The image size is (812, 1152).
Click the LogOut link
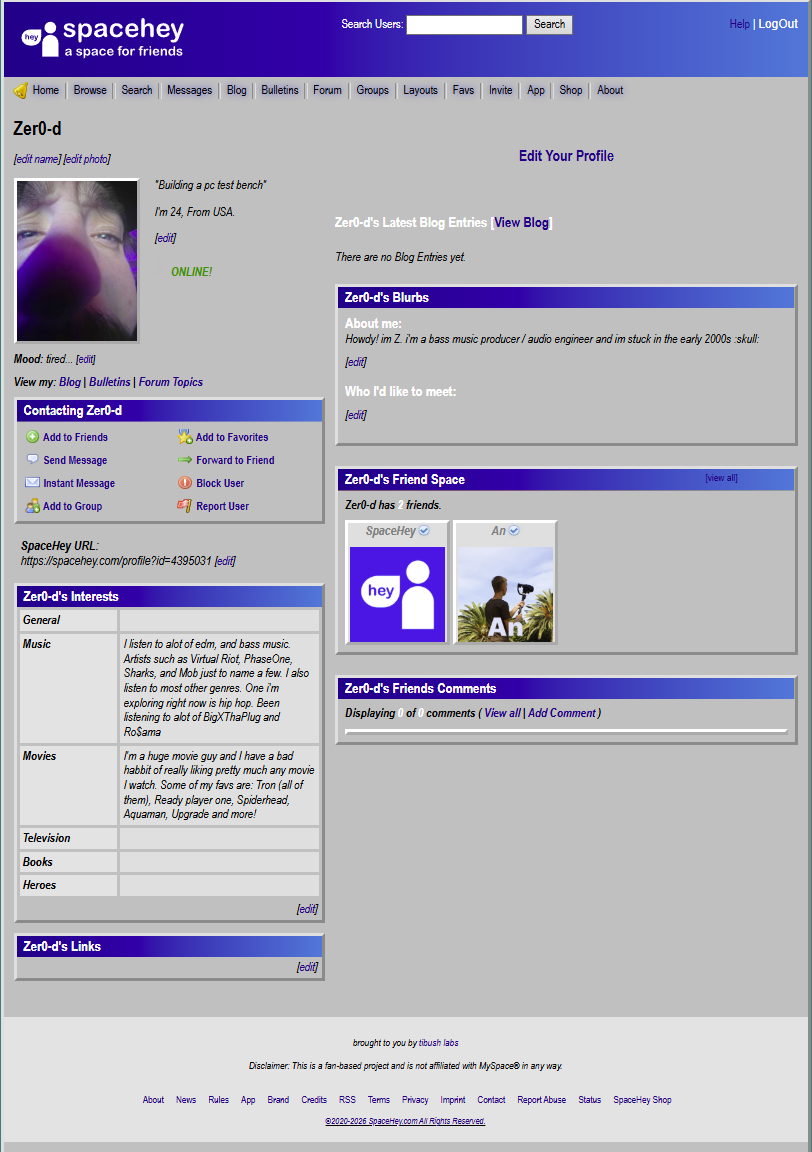click(x=778, y=24)
